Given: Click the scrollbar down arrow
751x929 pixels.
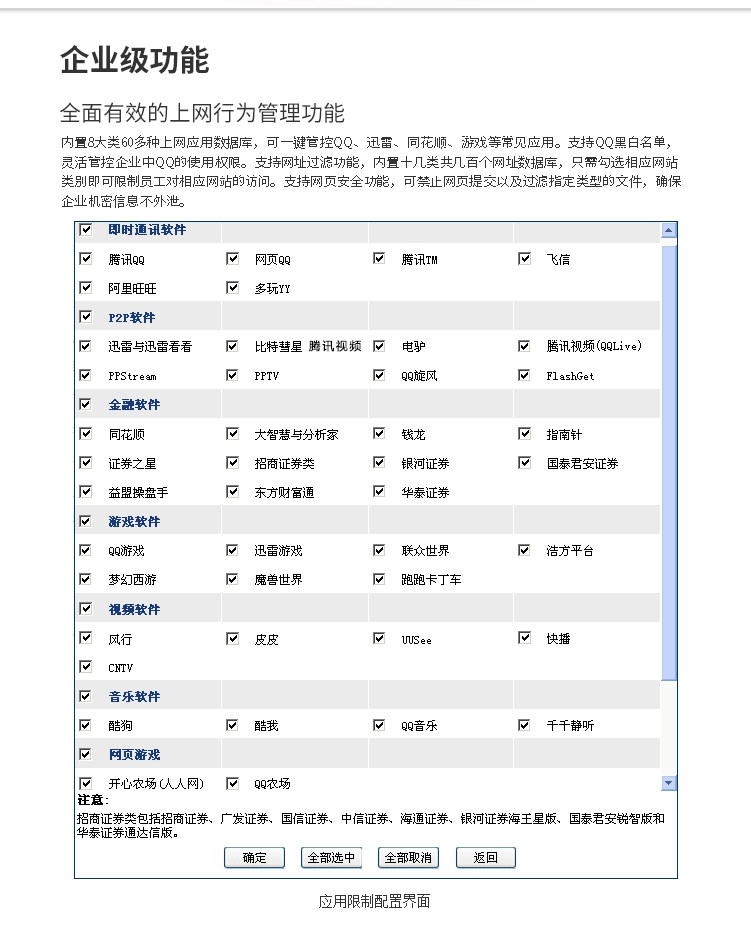Looking at the screenshot, I should pos(669,783).
